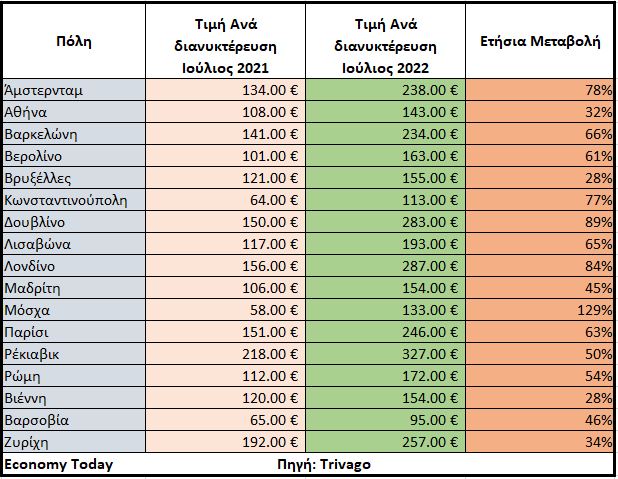Click the Βερολίνο 61% change cell
618x479 pixels.
pos(539,156)
